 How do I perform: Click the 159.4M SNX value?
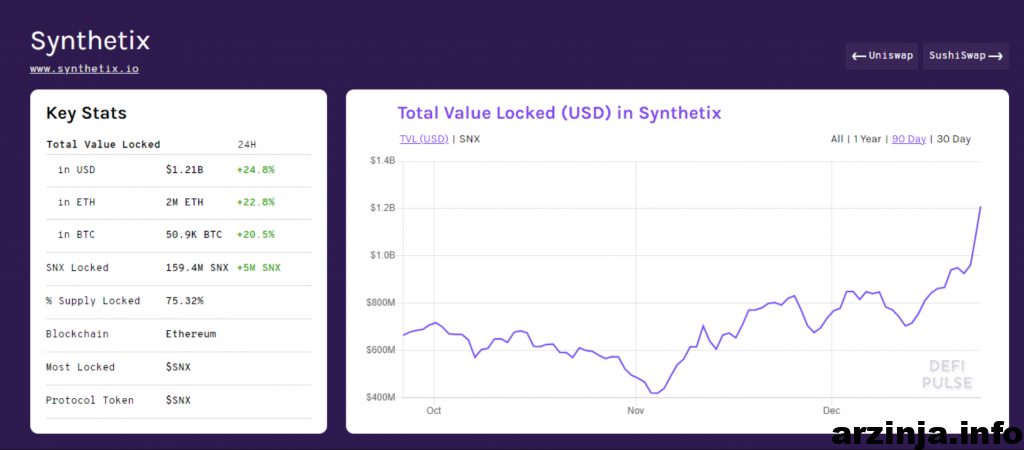click(x=197, y=268)
